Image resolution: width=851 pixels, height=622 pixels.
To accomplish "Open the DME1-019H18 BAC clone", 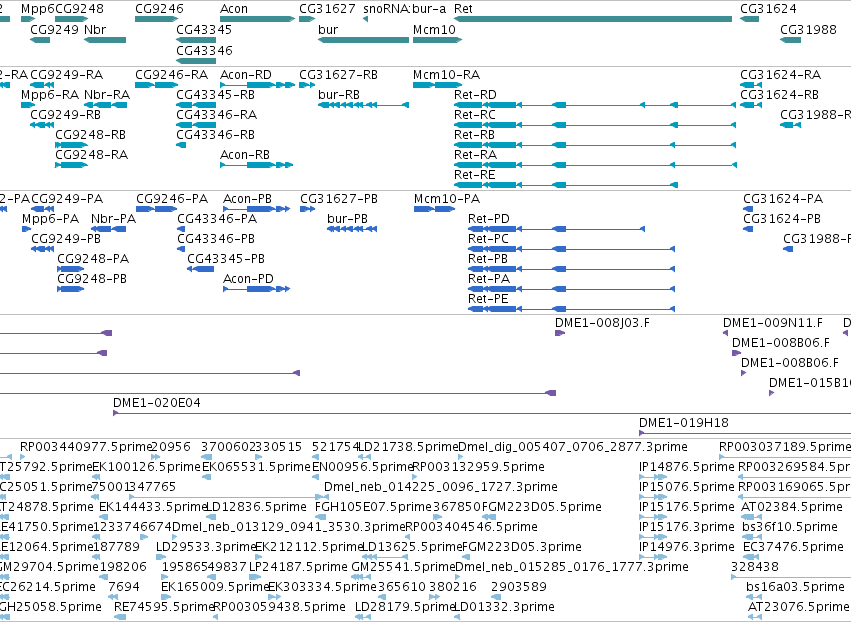I will coord(683,423).
